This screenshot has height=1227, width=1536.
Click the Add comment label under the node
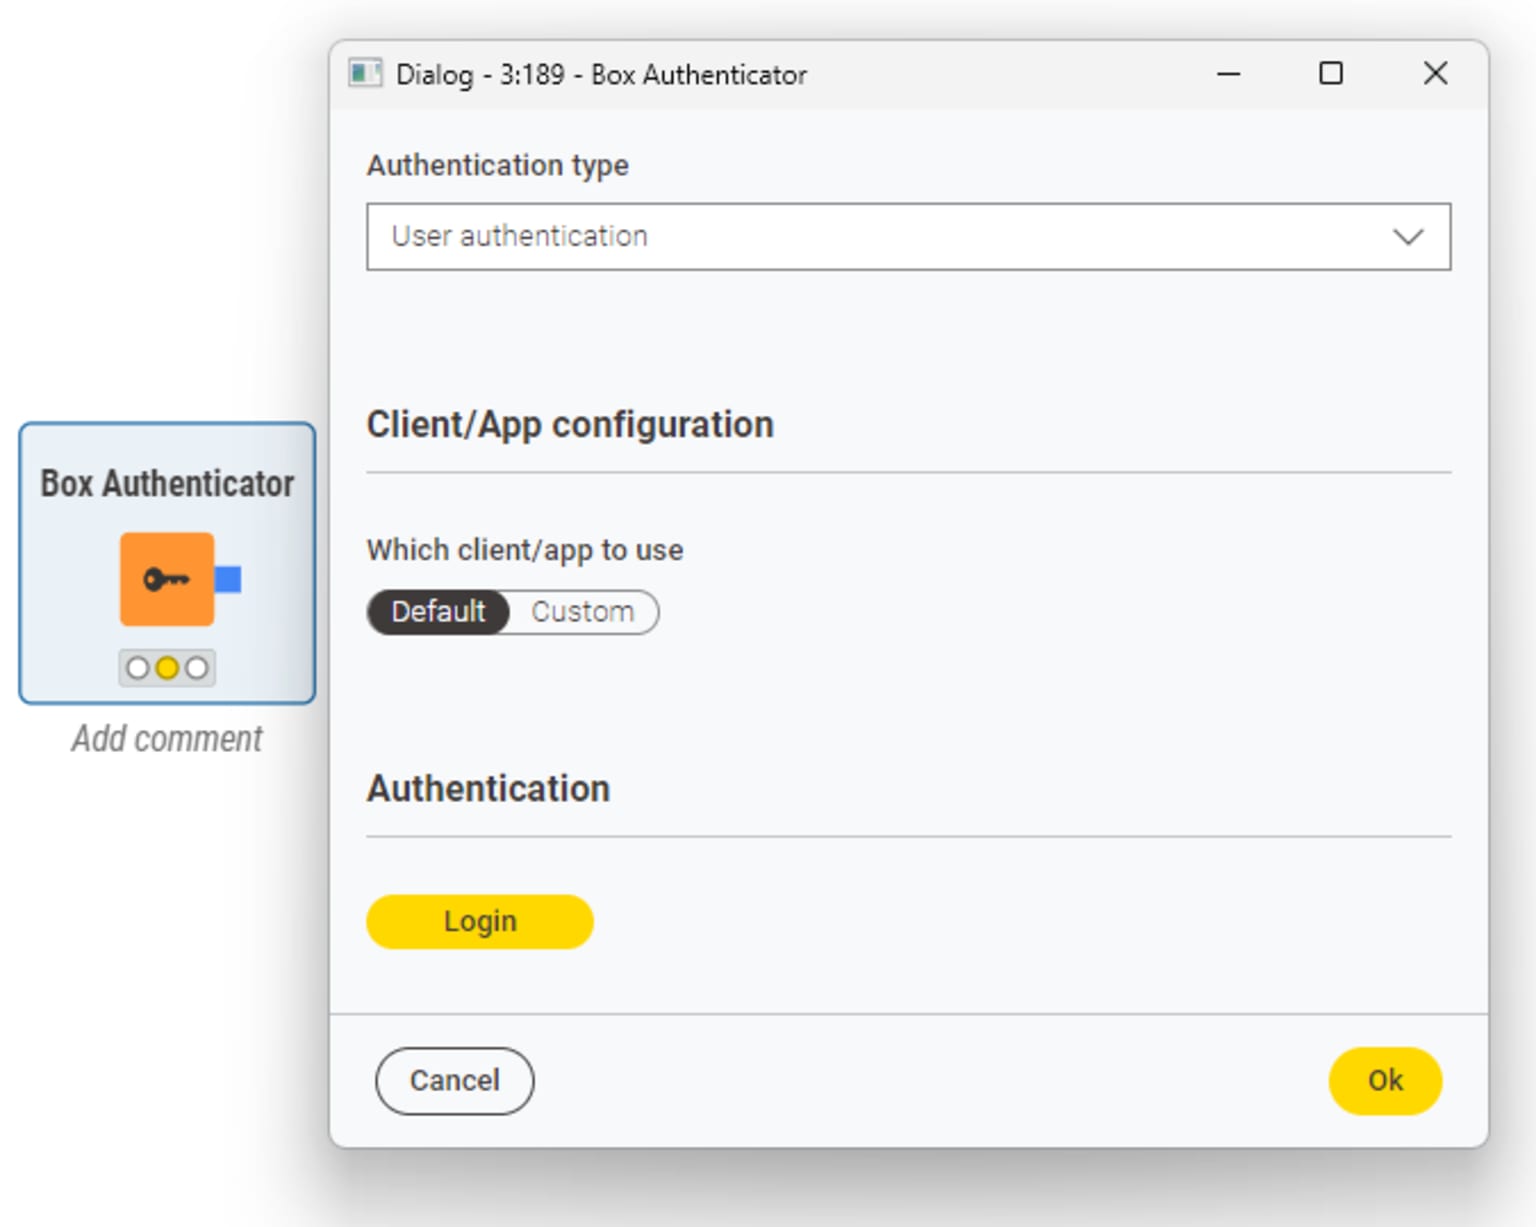[167, 739]
